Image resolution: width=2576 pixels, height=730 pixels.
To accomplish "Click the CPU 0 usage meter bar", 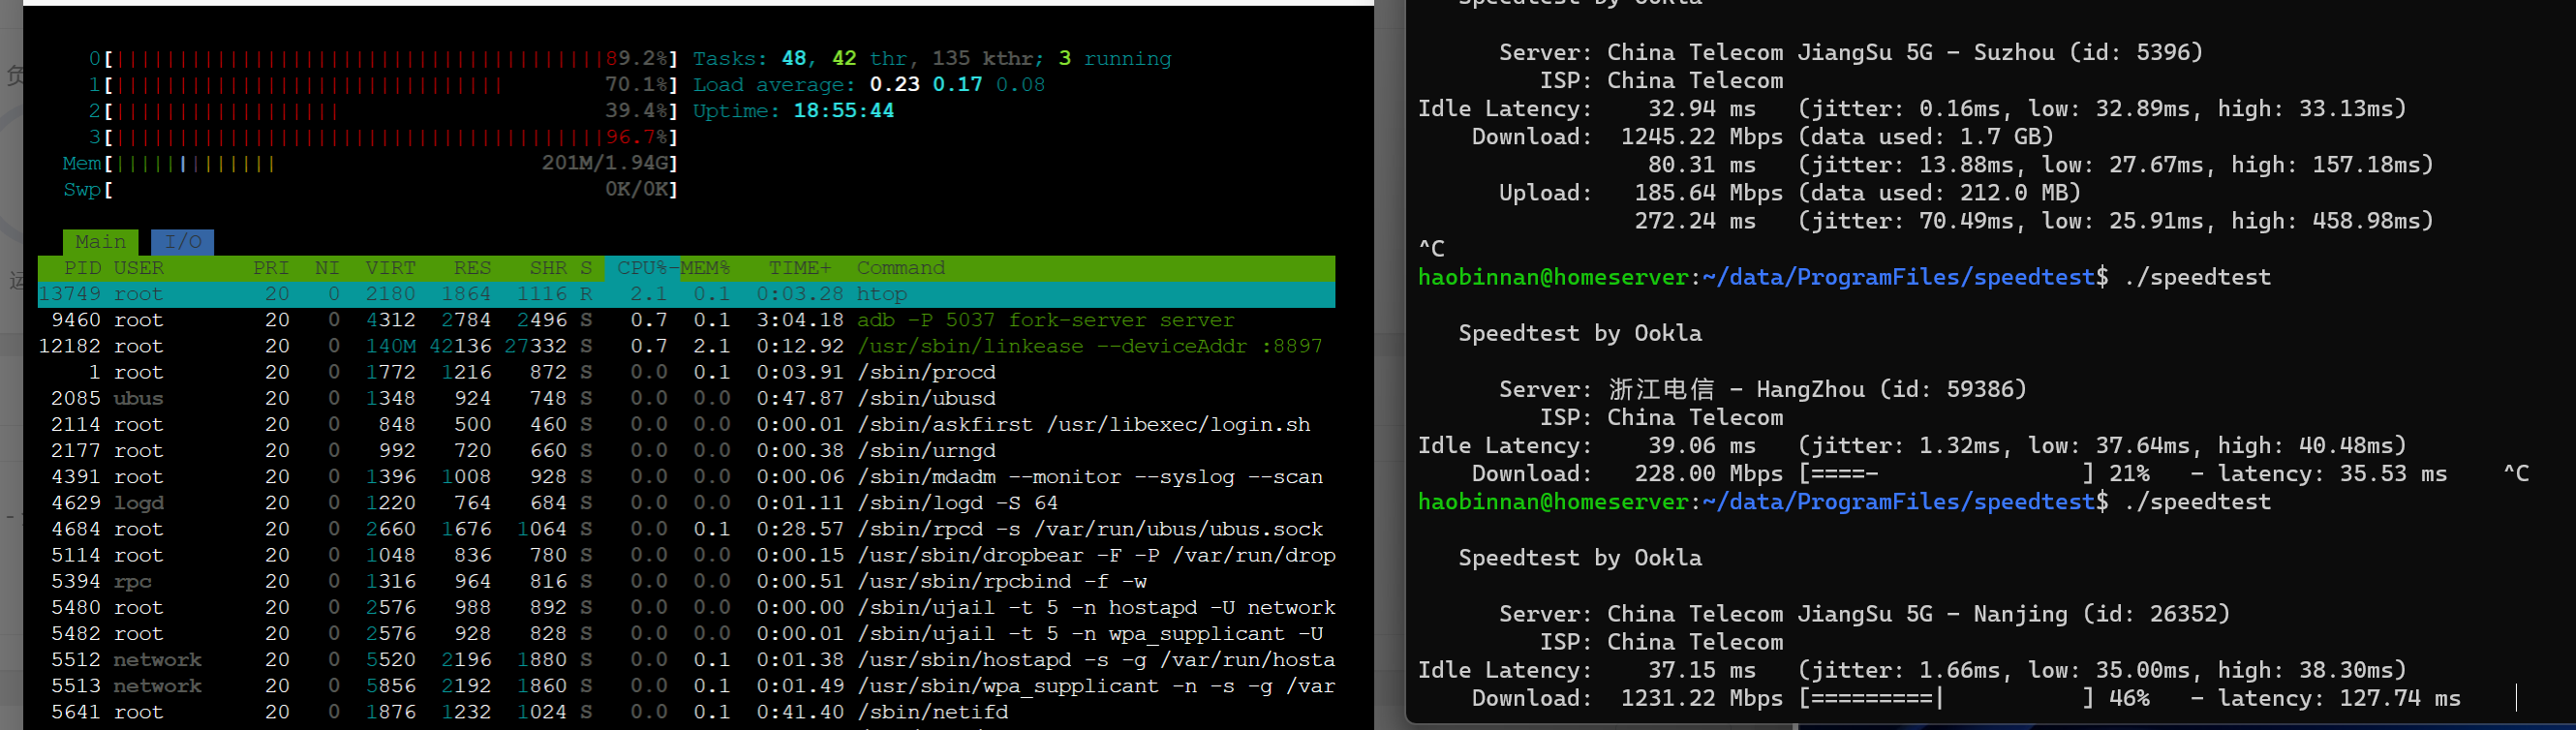I will [390, 59].
